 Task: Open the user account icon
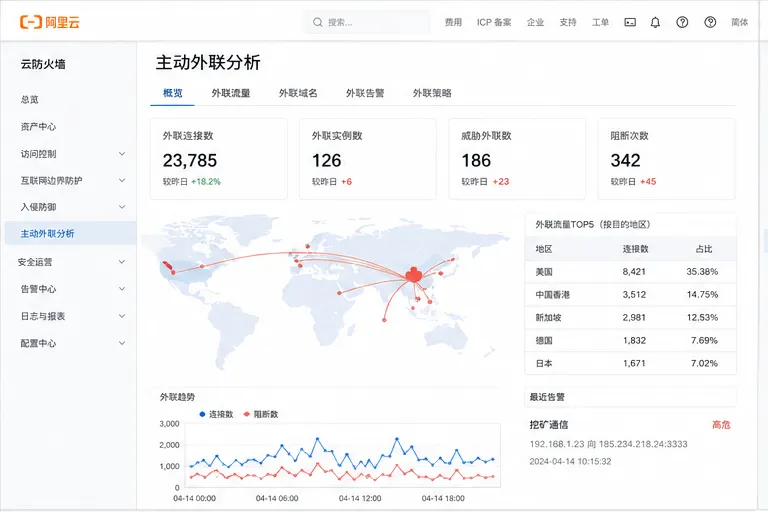710,22
